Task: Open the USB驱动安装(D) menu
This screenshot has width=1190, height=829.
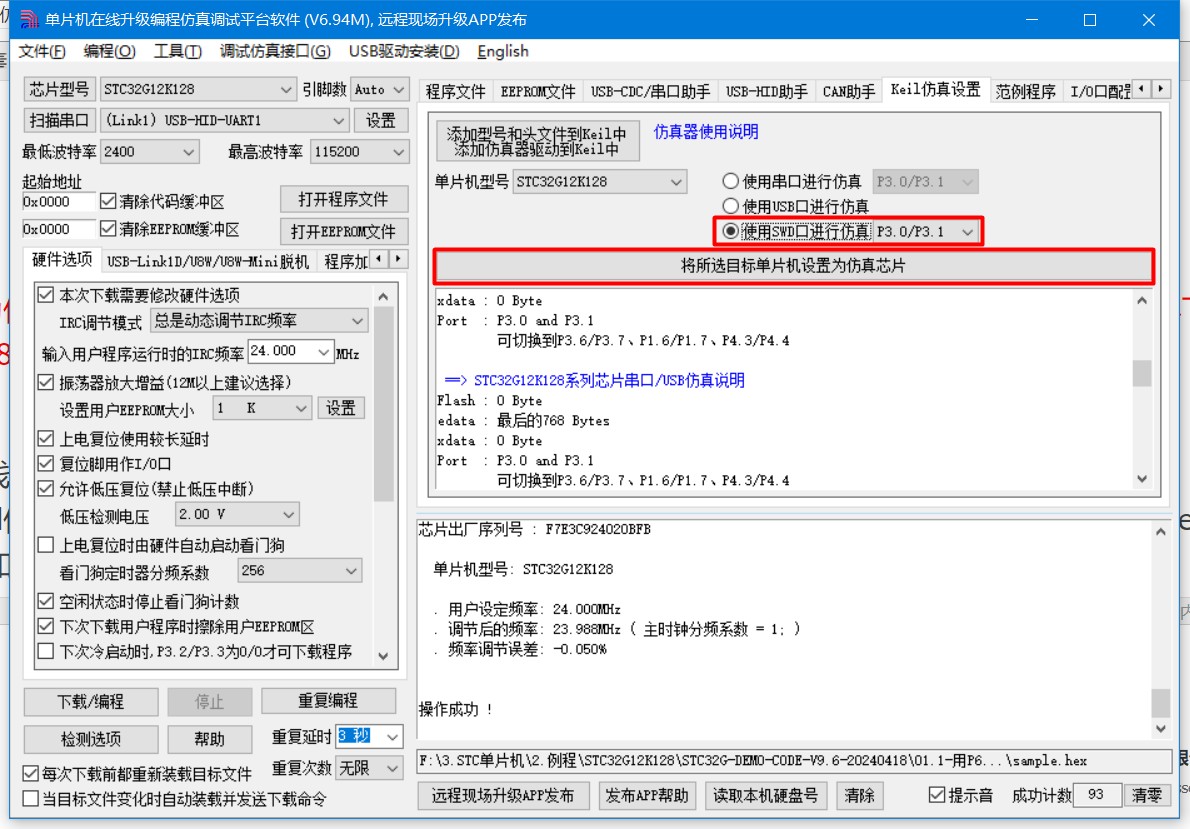Action: click(x=404, y=51)
